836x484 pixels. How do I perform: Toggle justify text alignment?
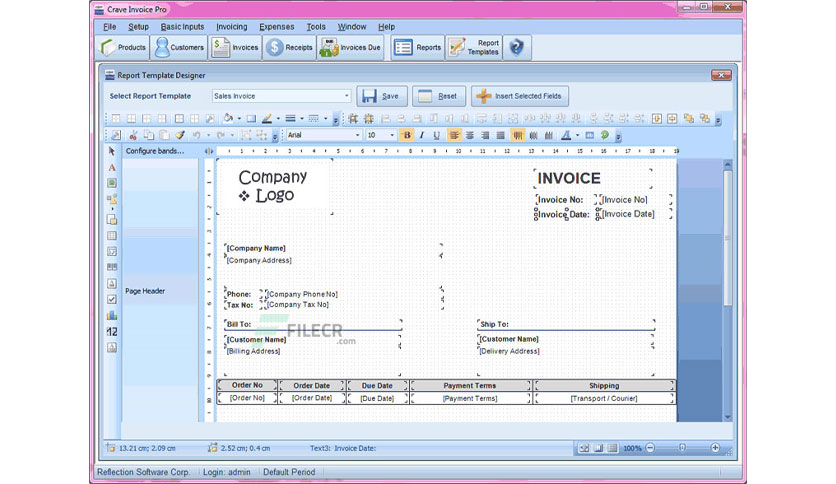(501, 135)
